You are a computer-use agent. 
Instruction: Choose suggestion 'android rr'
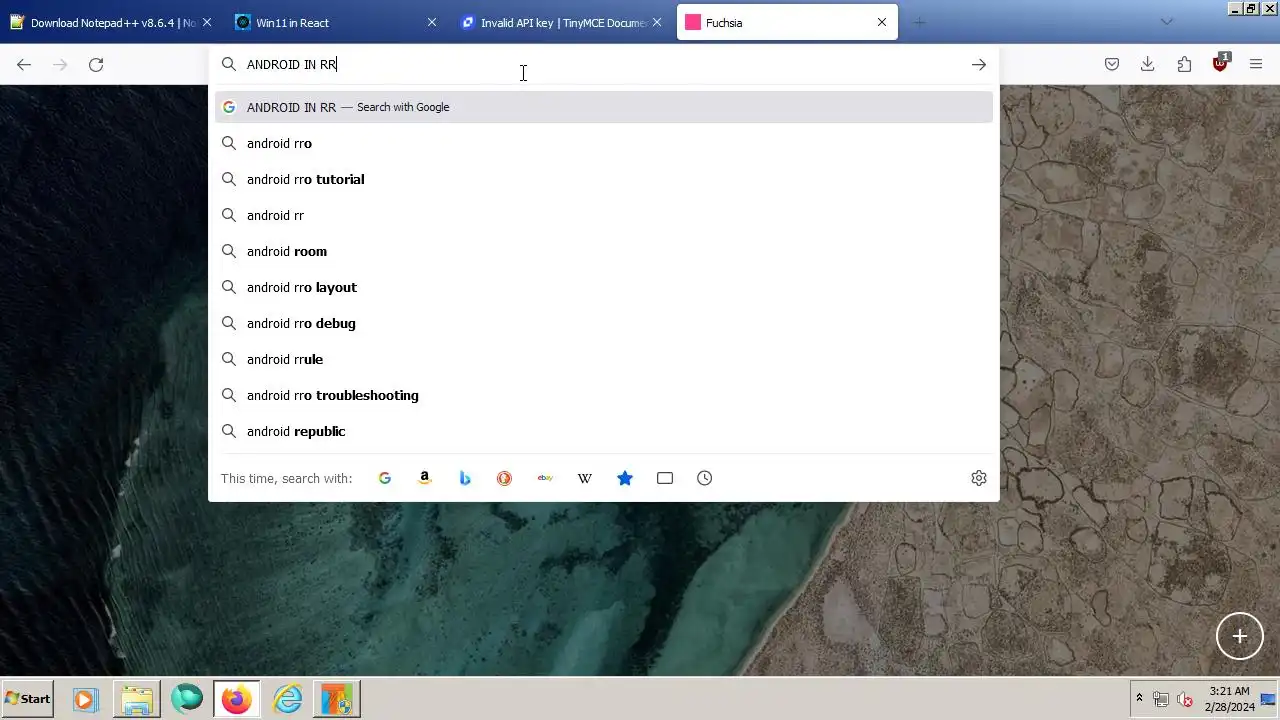[x=604, y=215]
